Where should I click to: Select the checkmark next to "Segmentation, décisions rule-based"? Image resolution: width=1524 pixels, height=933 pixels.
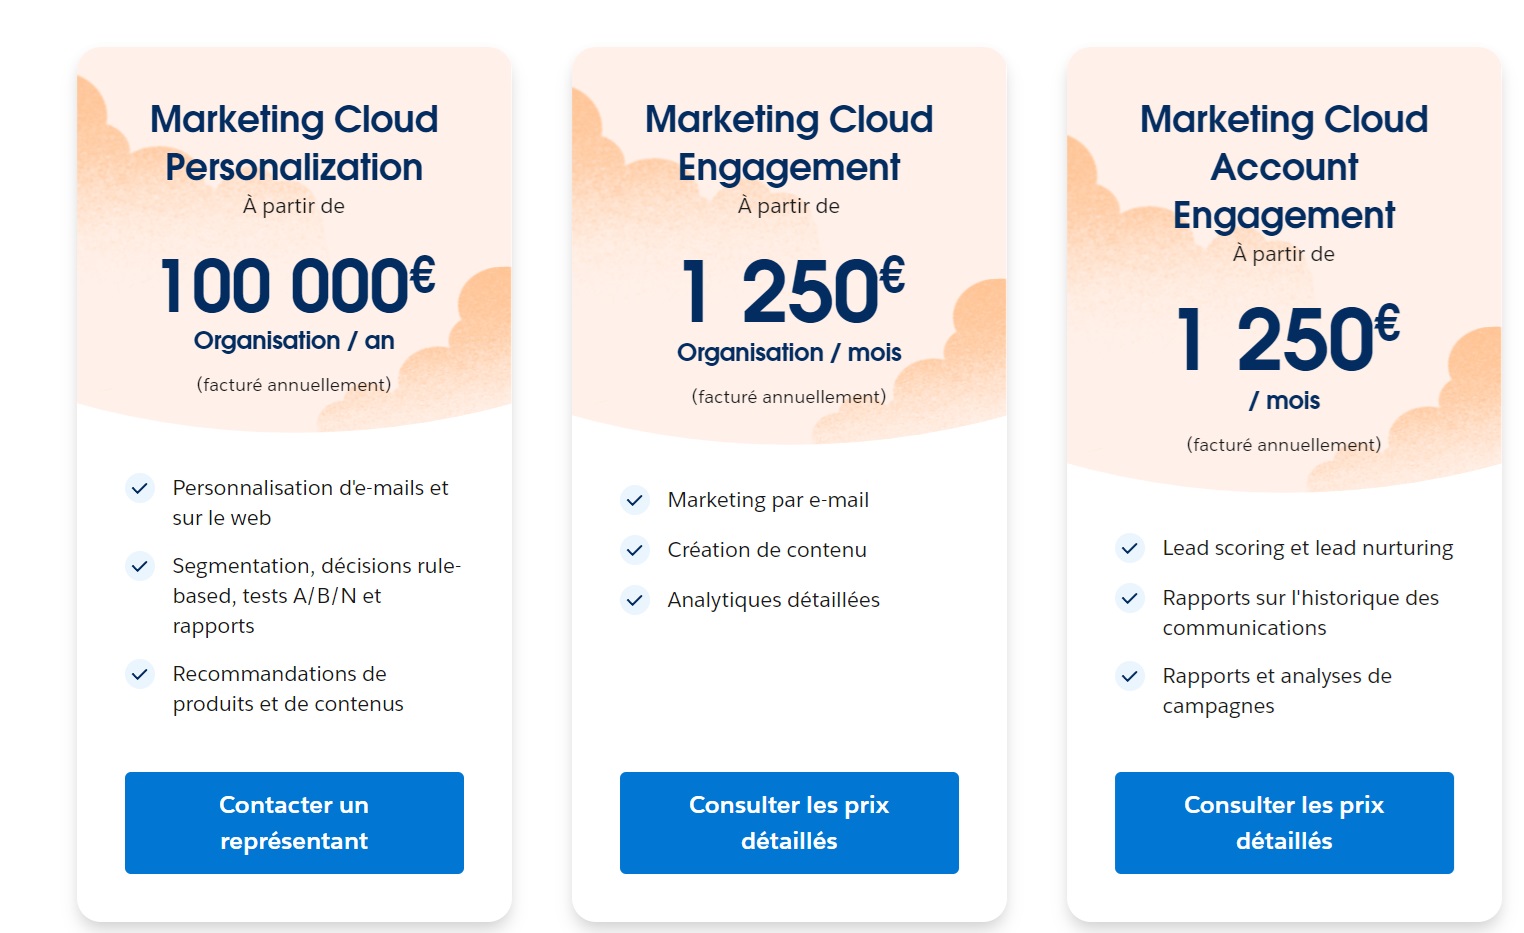pyautogui.click(x=140, y=566)
